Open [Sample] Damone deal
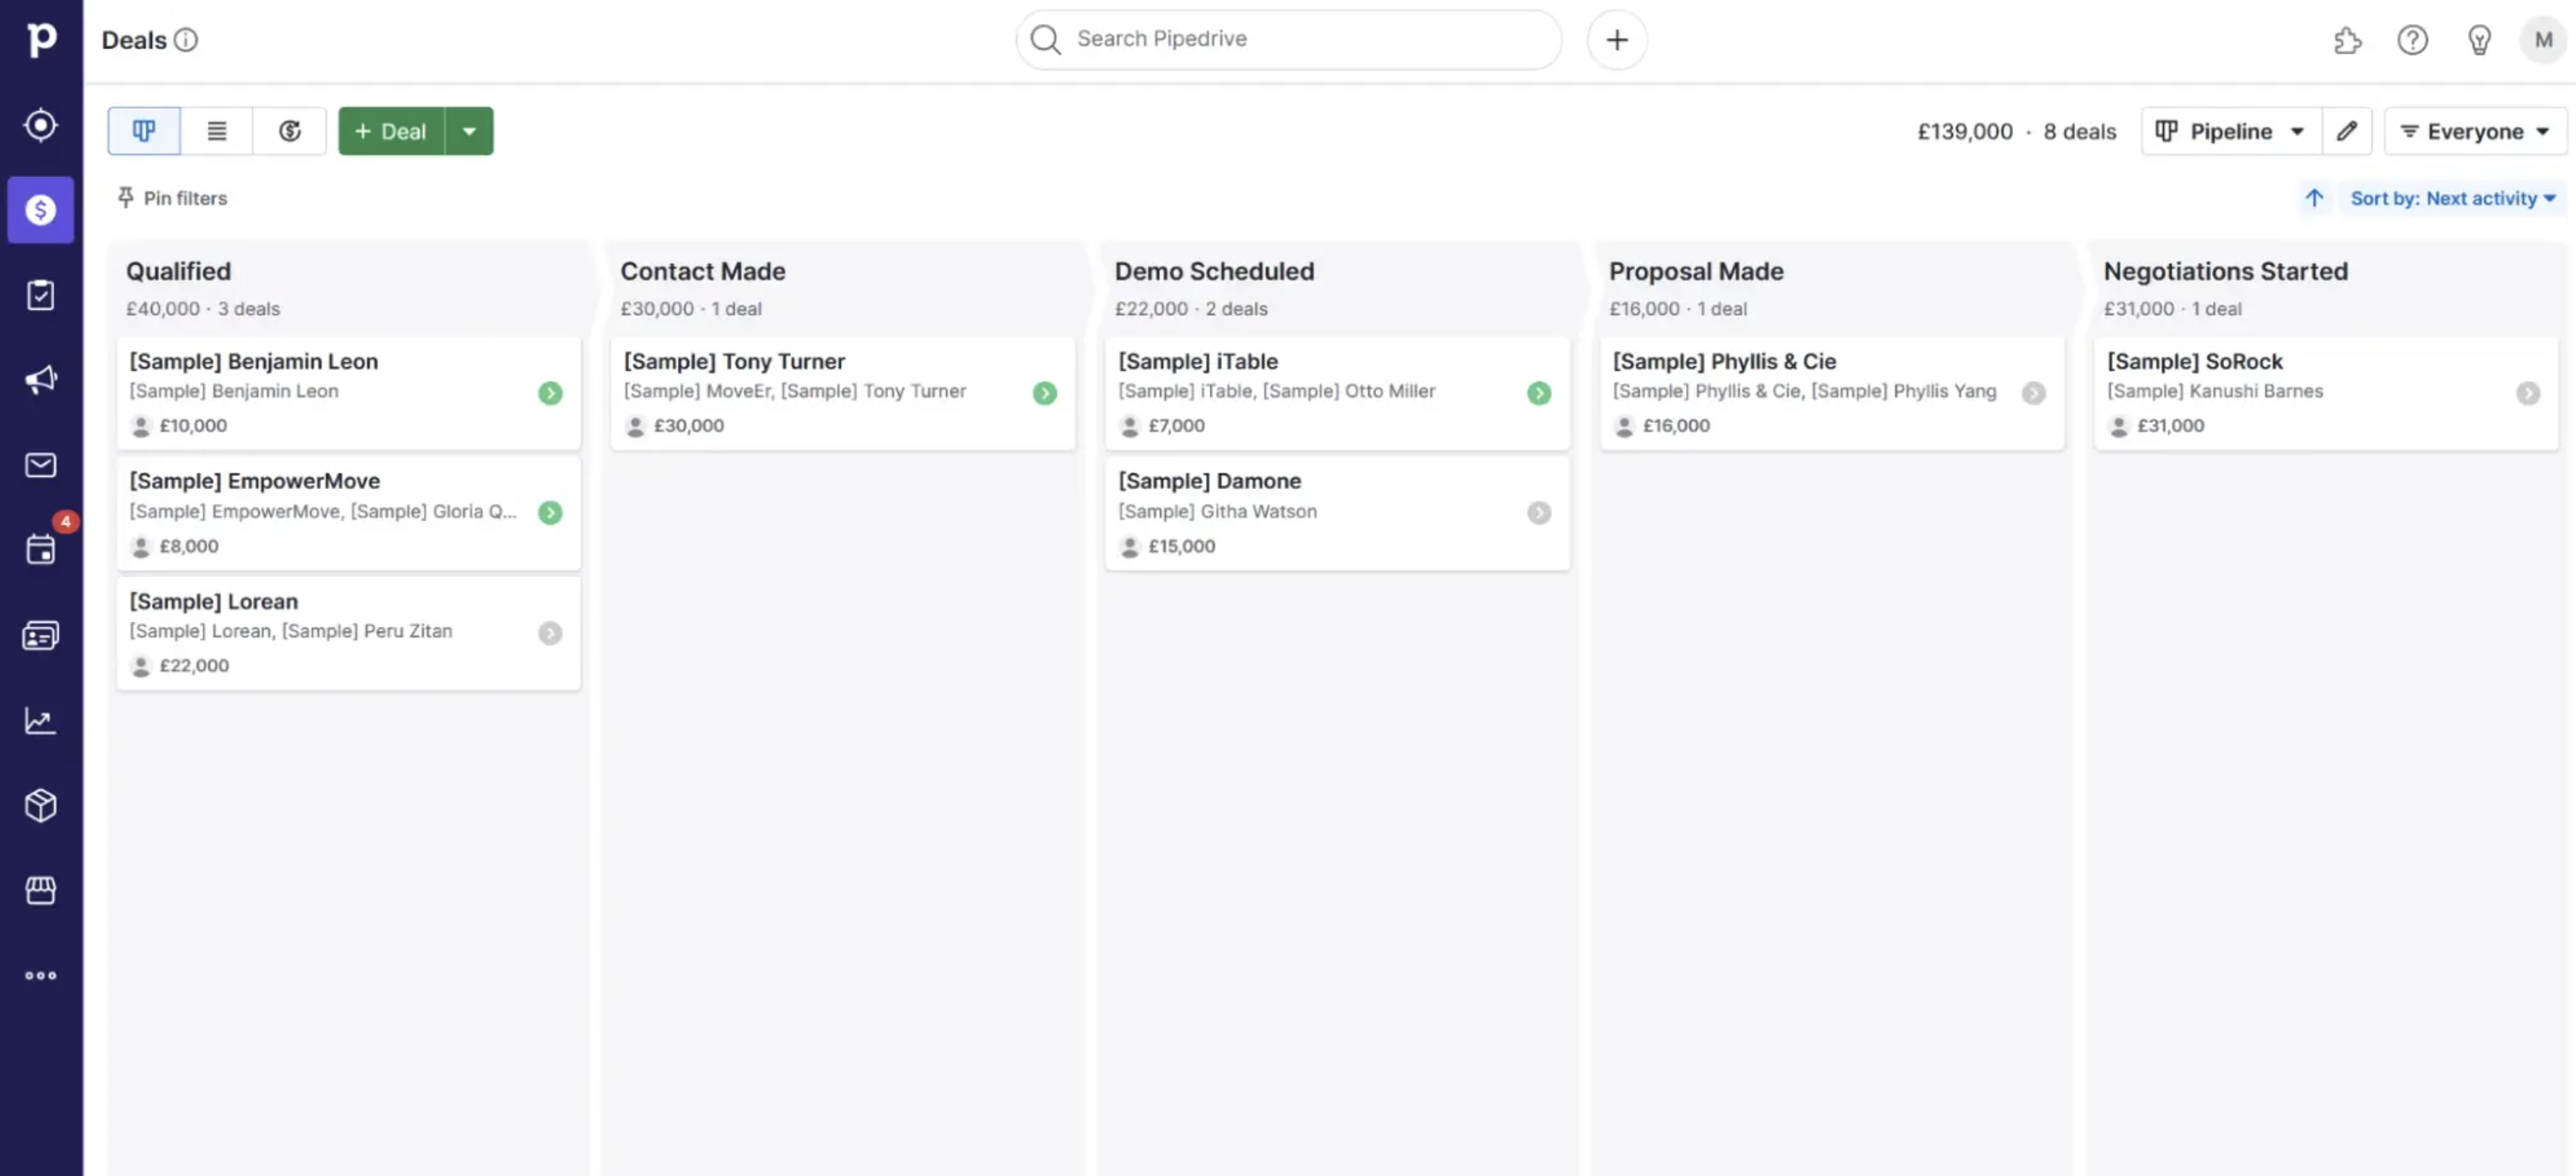Image resolution: width=2576 pixels, height=1176 pixels. tap(1337, 513)
